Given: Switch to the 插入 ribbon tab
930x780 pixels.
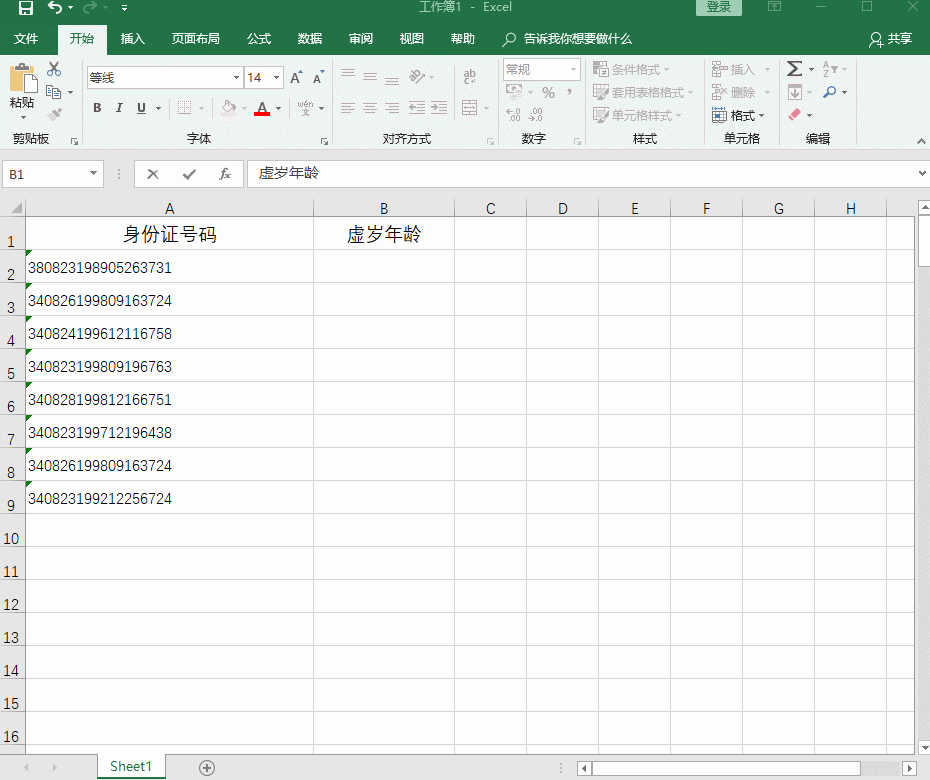Looking at the screenshot, I should [x=132, y=39].
